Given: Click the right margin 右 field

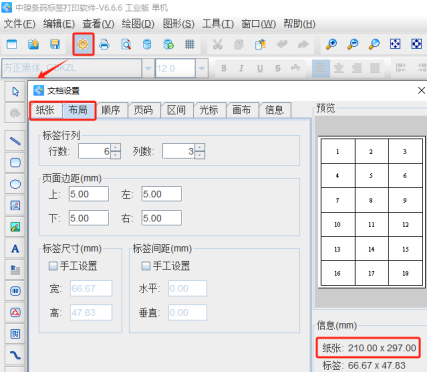Looking at the screenshot, I should 162,218.
